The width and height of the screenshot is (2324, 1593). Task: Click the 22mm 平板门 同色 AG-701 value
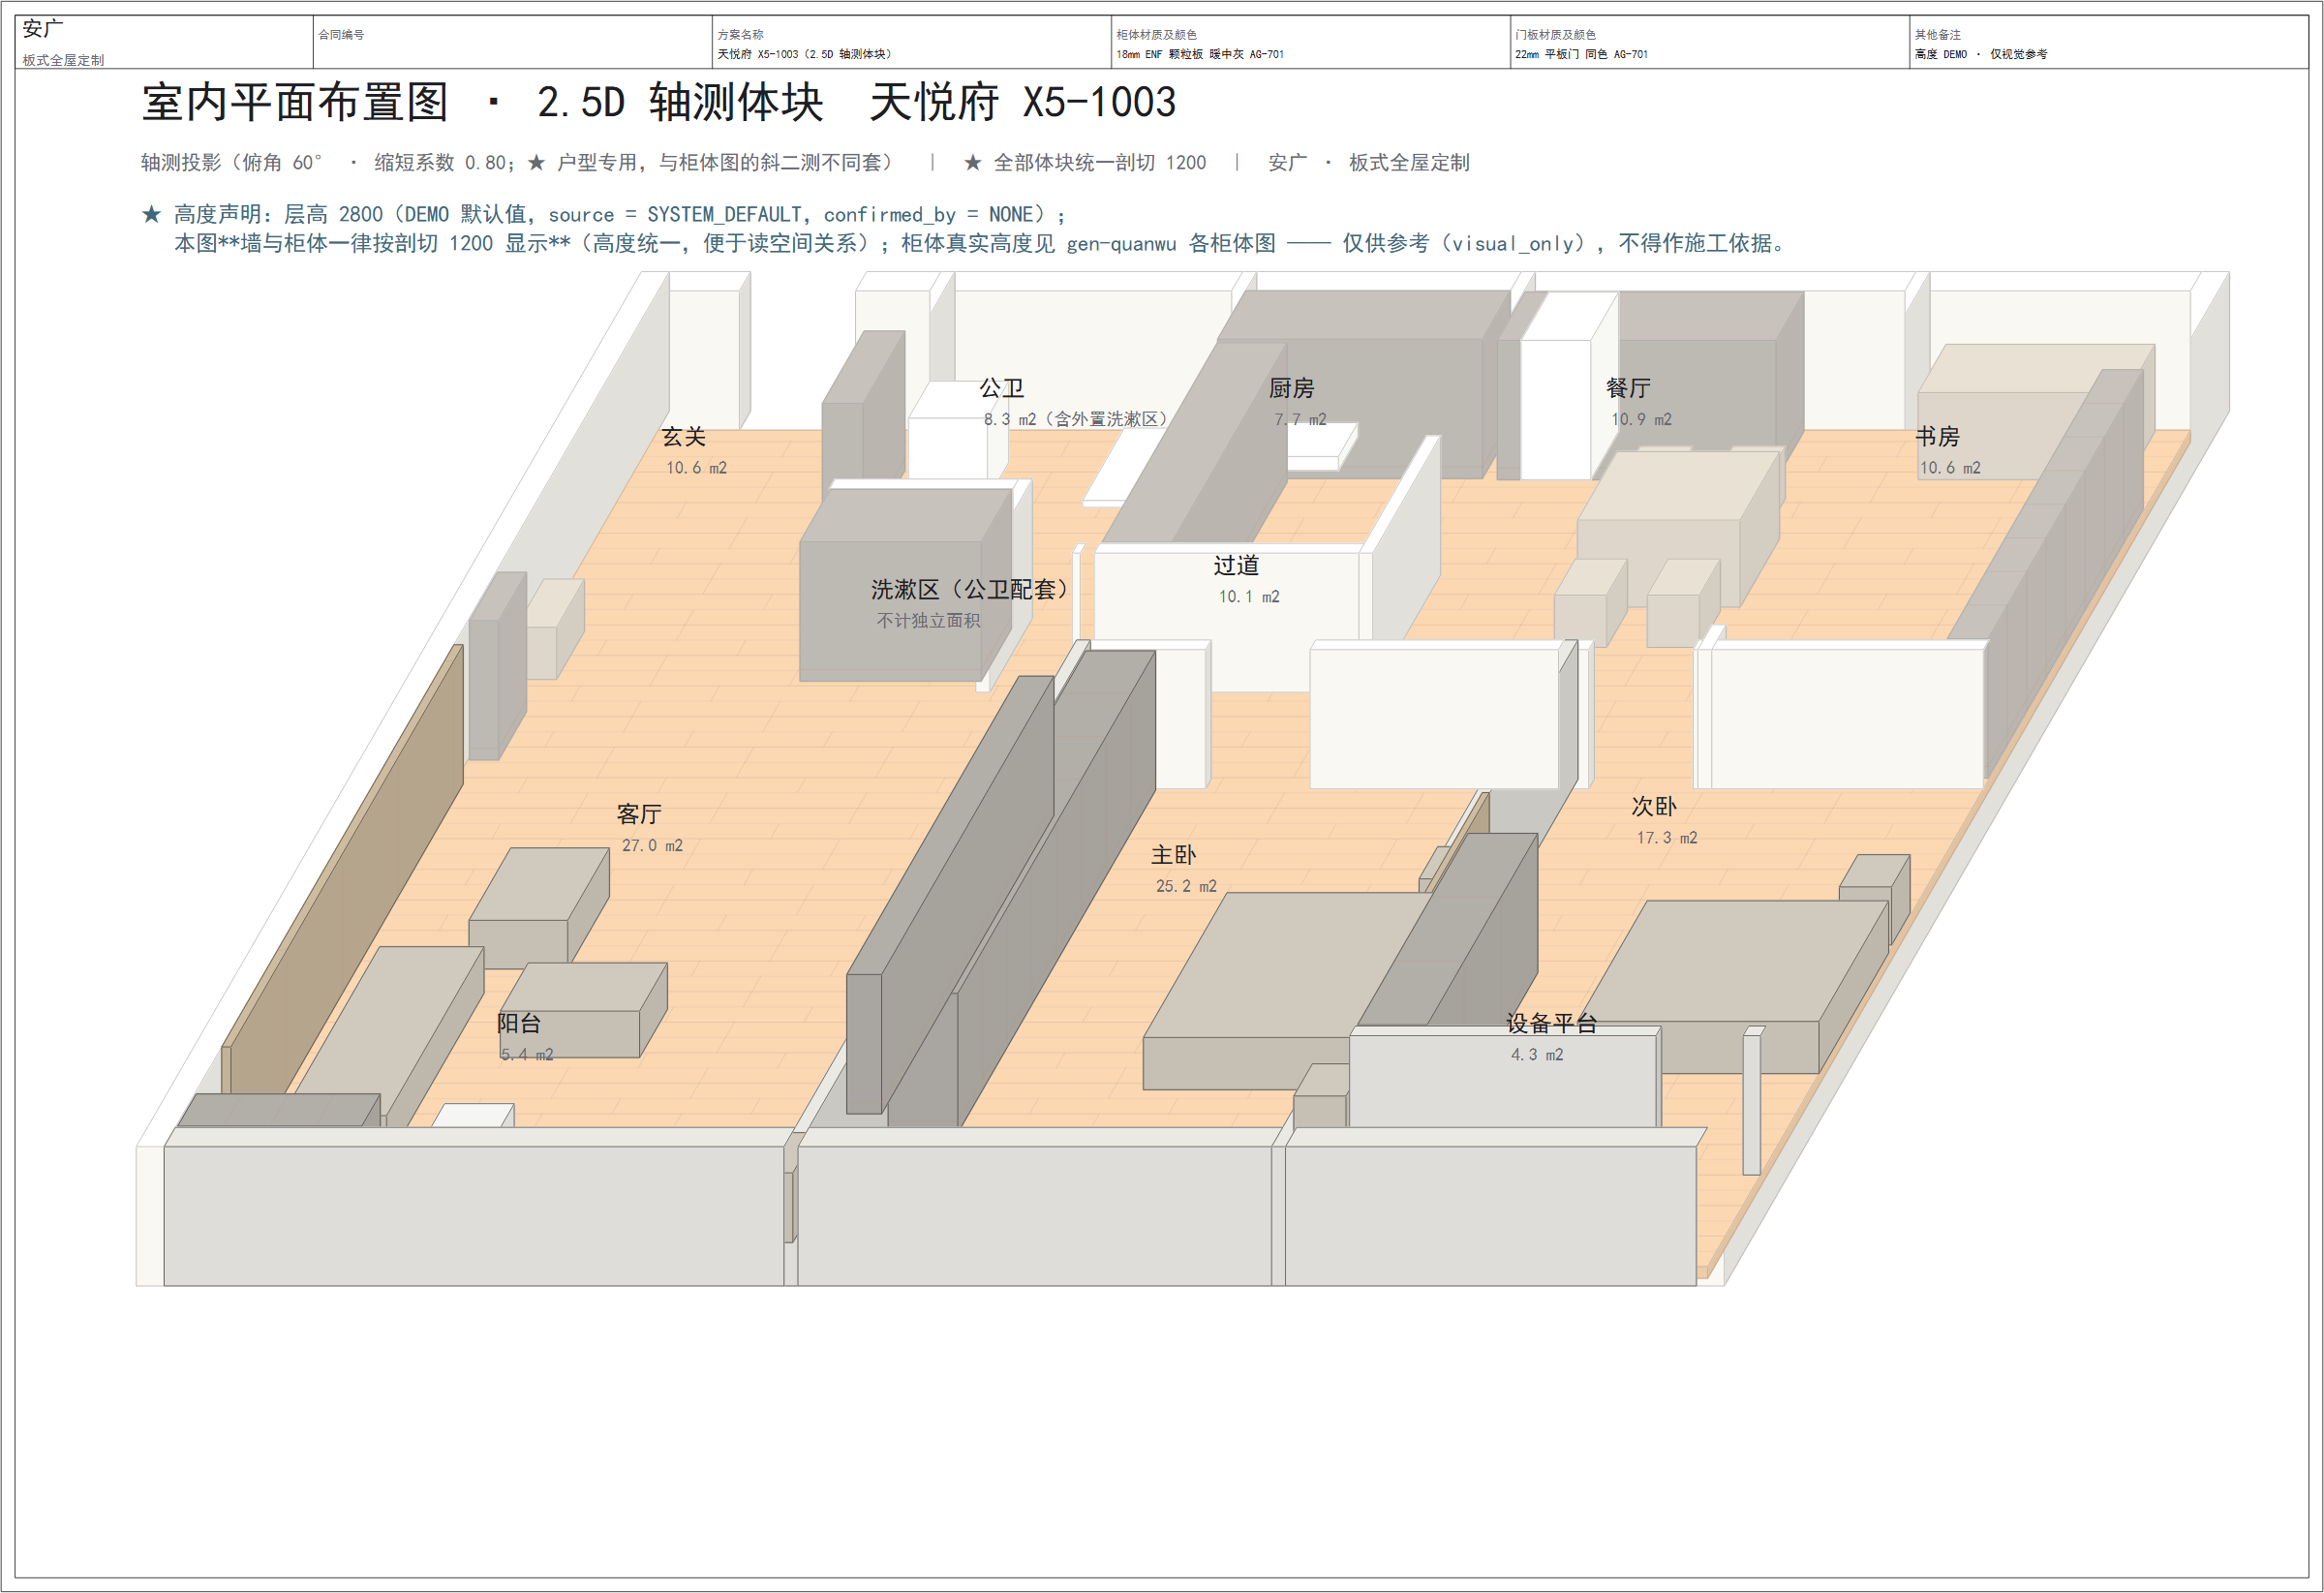pyautogui.click(x=1581, y=55)
